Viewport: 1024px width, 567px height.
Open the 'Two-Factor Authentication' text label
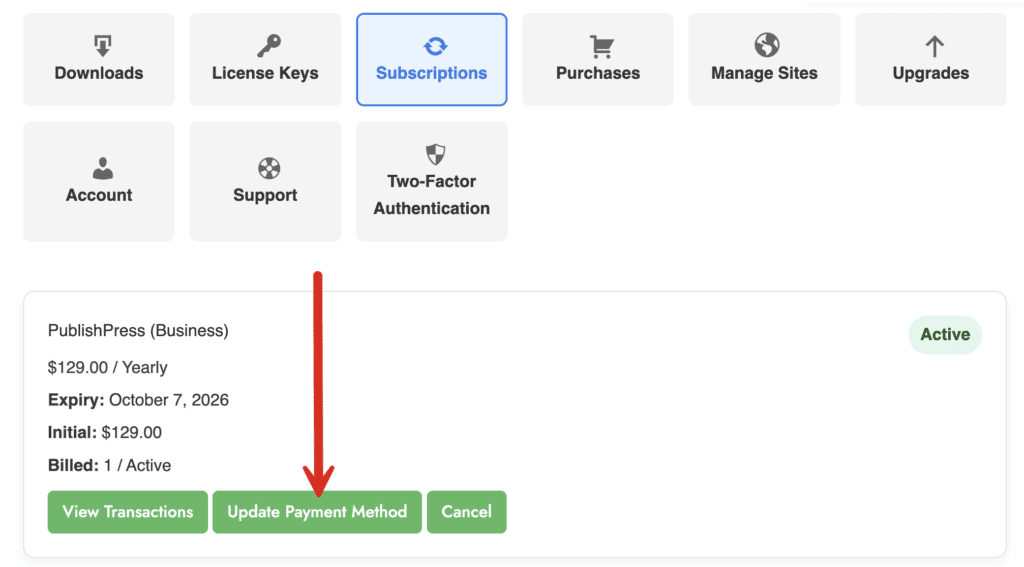click(x=432, y=195)
